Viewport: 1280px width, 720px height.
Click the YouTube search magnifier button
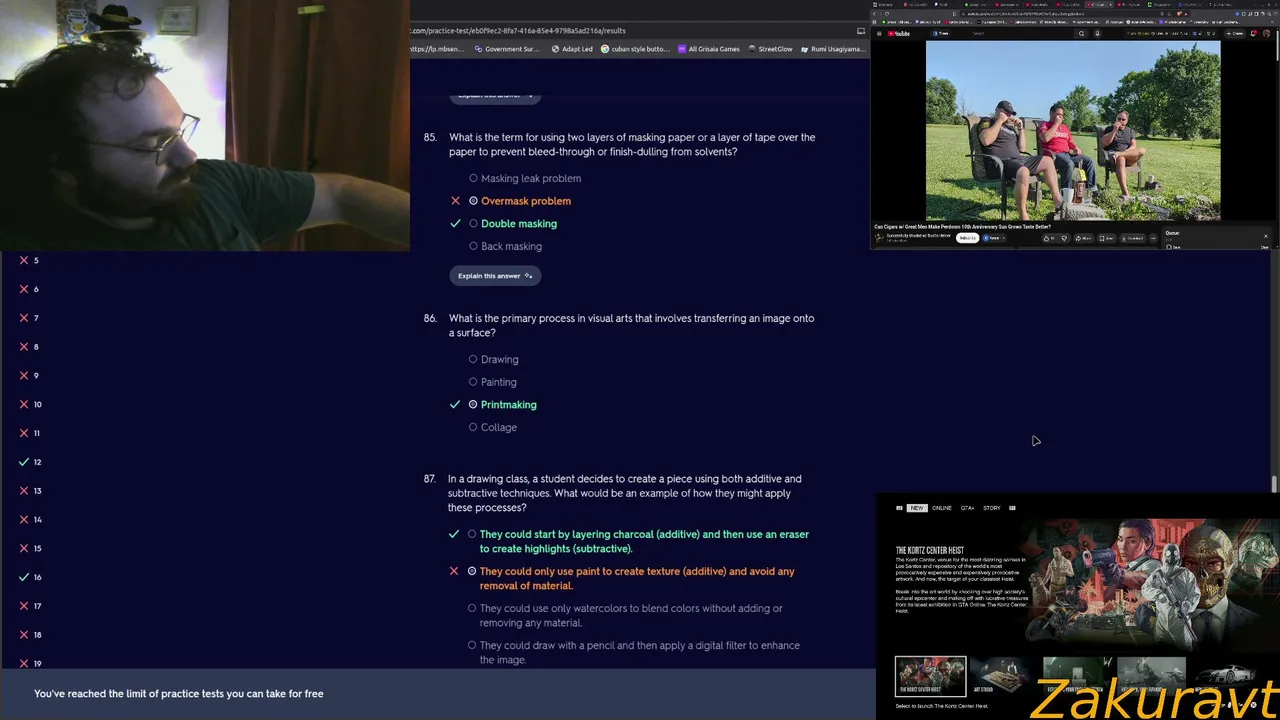[x=1081, y=34]
